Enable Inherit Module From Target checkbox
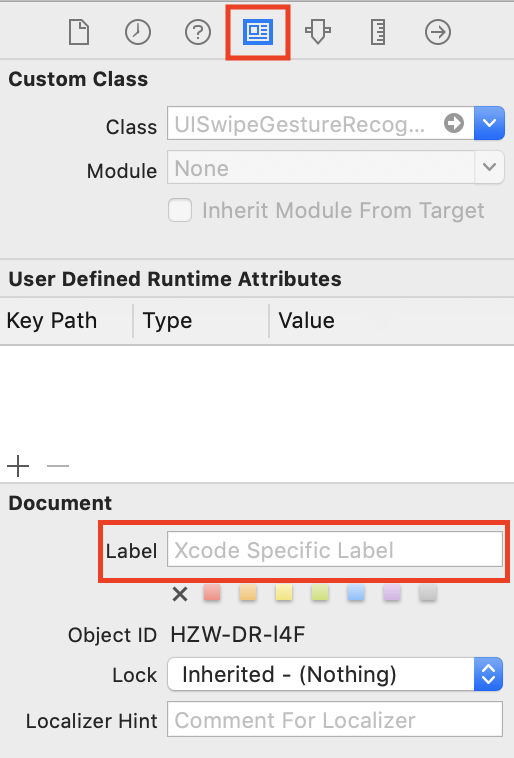 click(180, 210)
